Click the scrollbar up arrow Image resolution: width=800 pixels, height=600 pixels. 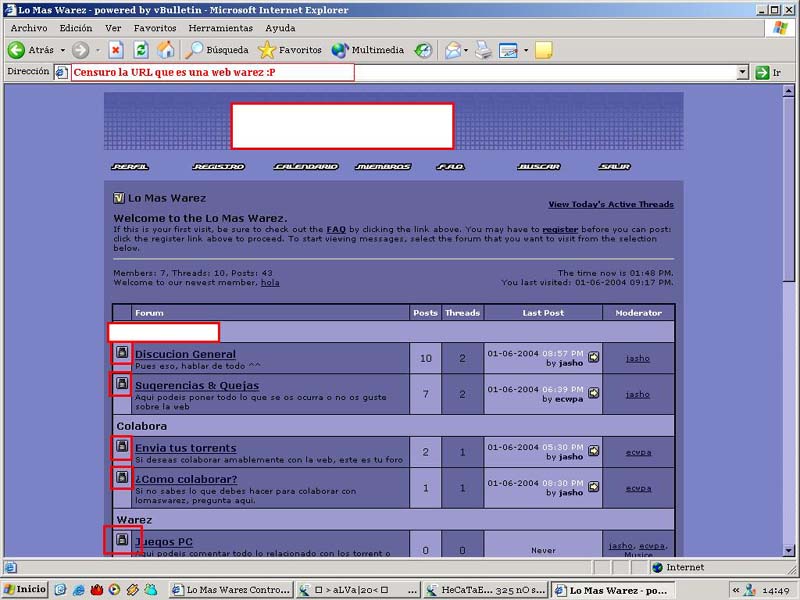pyautogui.click(x=789, y=91)
